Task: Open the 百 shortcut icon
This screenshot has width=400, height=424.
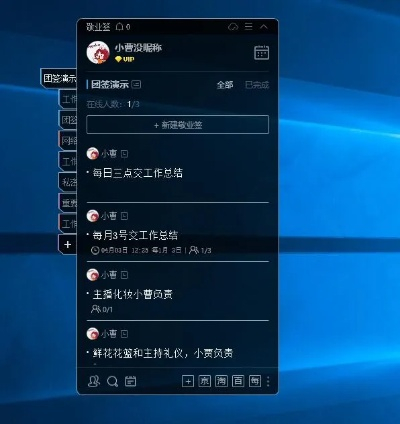Action: click(238, 381)
